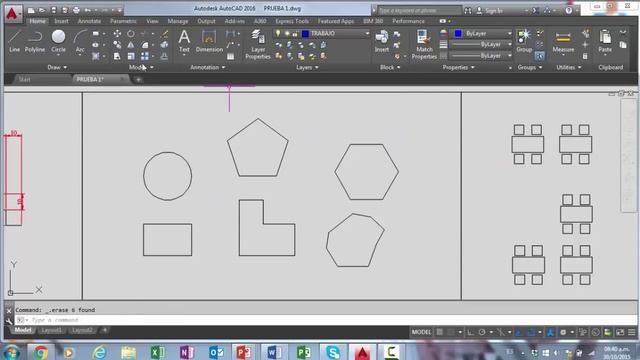Viewport: 640px width, 360px height.
Task: Open the ByLayer color dropdown
Action: (x=509, y=33)
